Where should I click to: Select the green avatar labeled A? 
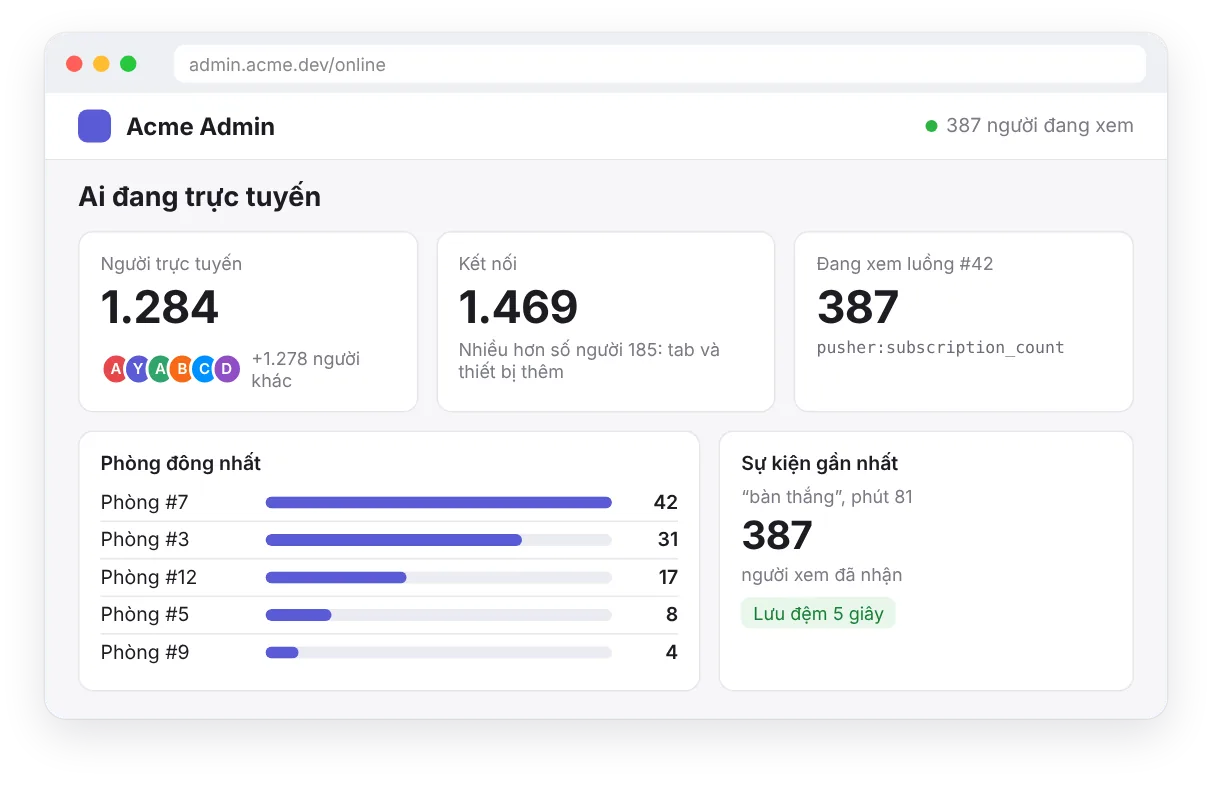[x=160, y=369]
